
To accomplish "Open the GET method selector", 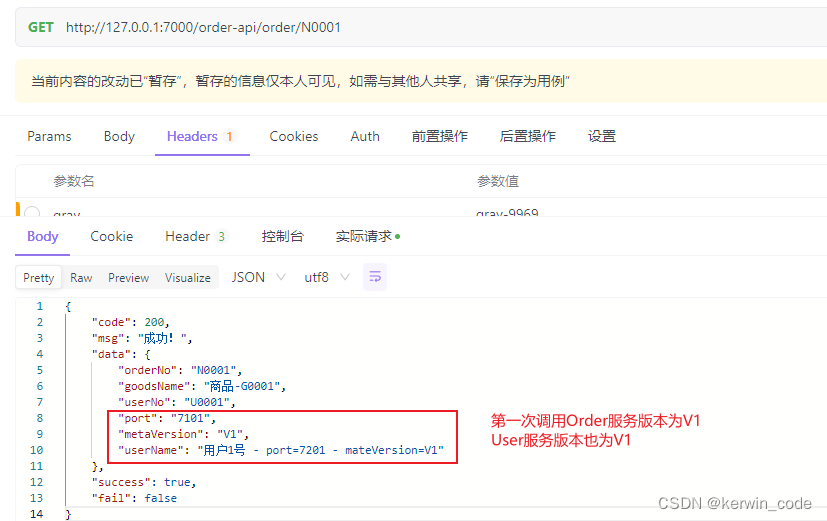I will pyautogui.click(x=41, y=27).
